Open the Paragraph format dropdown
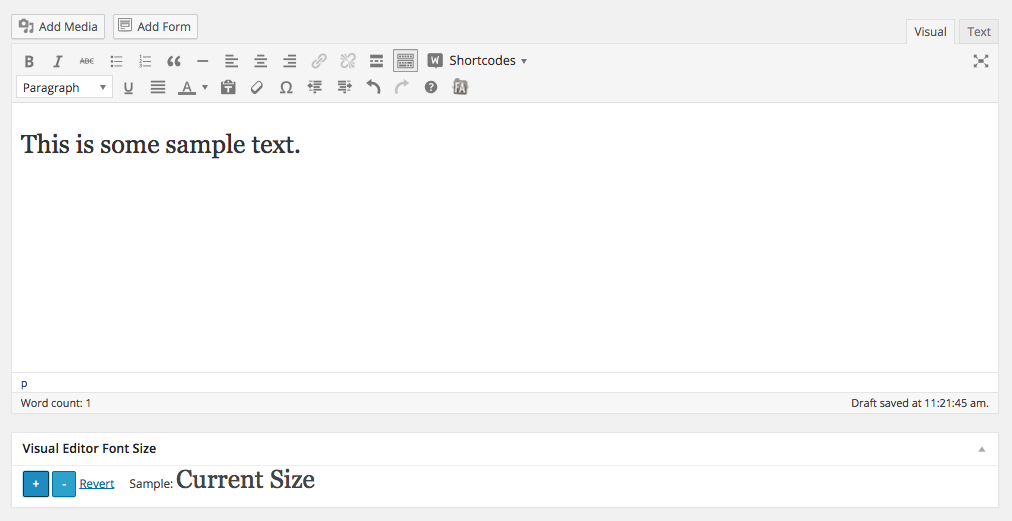The image size is (1012, 521). [x=64, y=88]
